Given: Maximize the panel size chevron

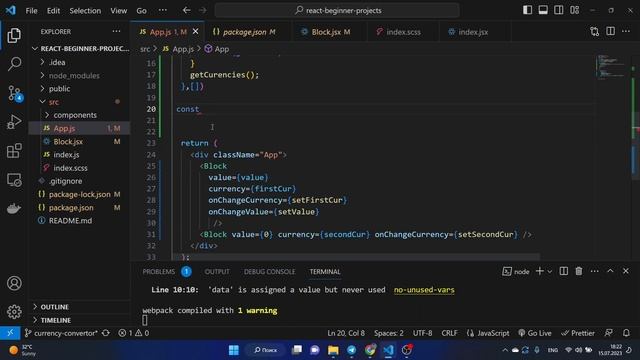Looking at the screenshot, I should click(x=610, y=271).
